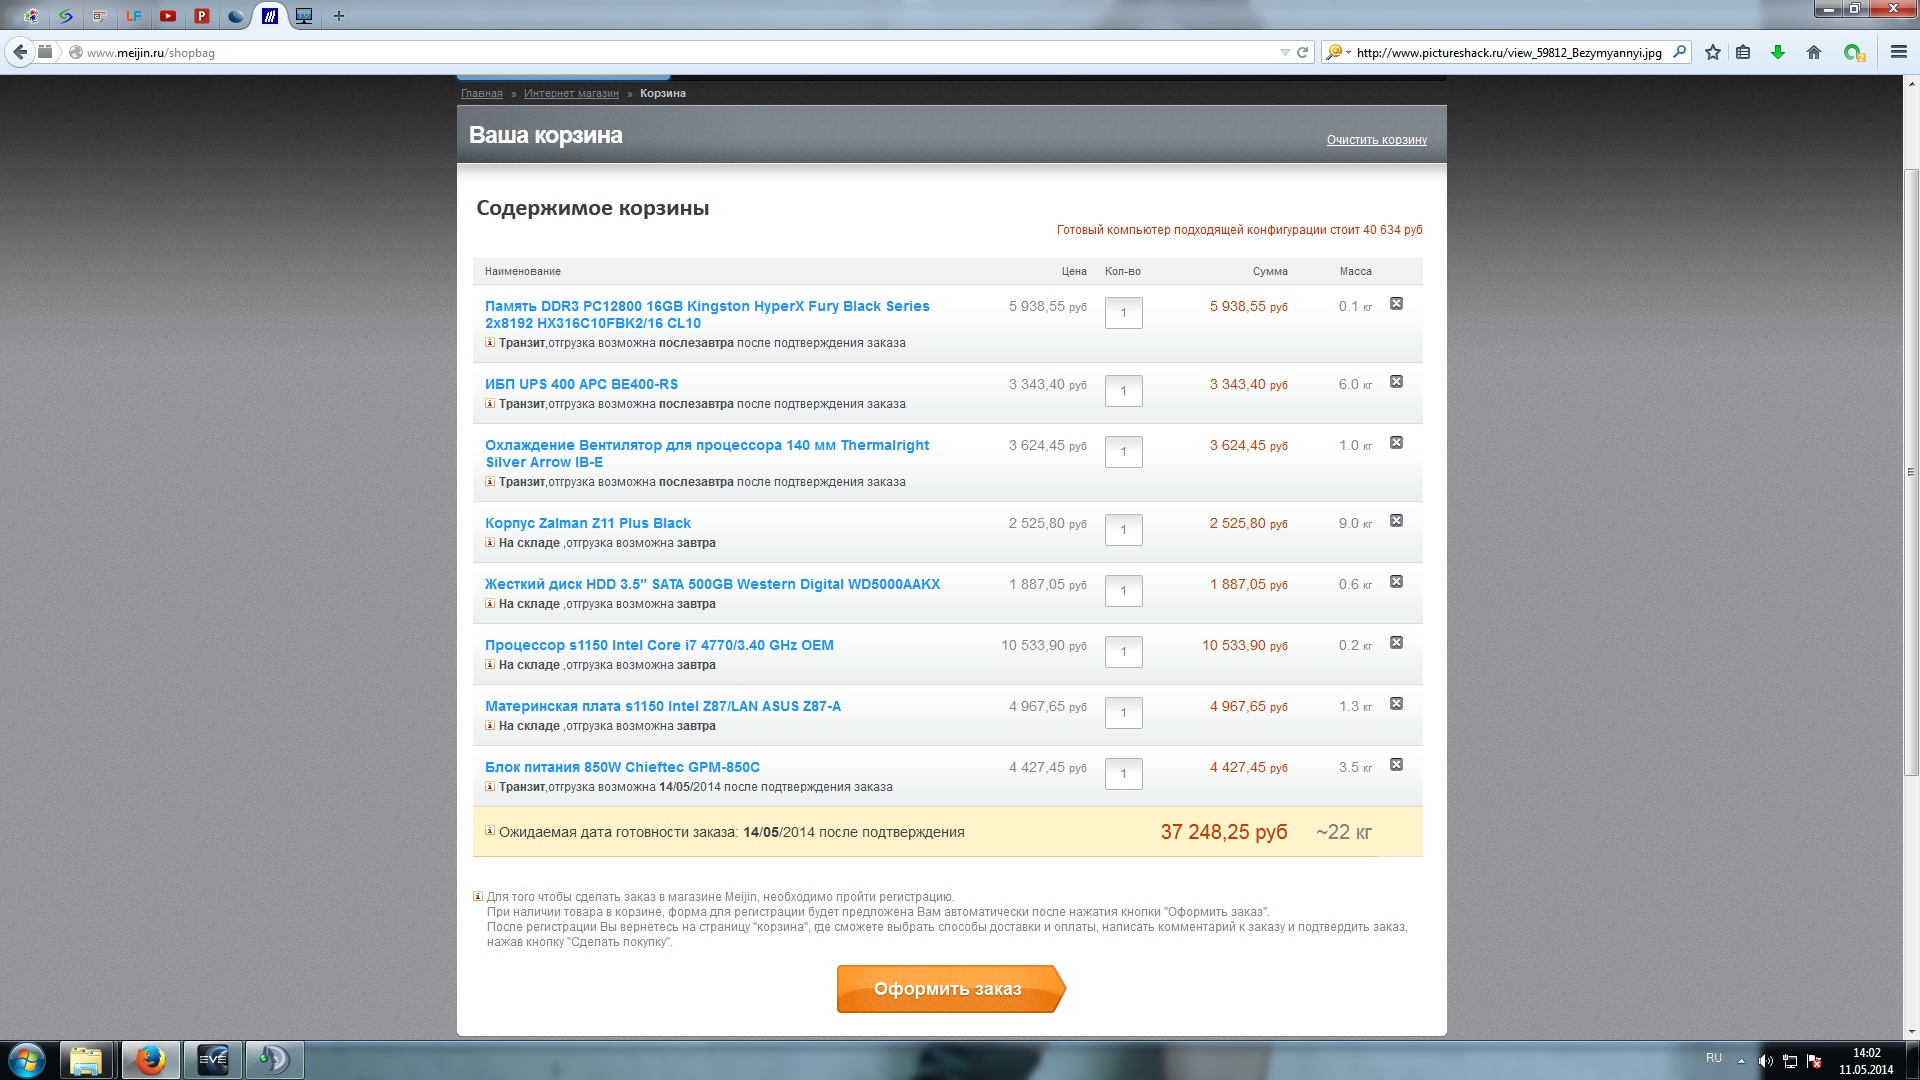
Task: Click the magnifier search-go icon
Action: [x=1679, y=52]
